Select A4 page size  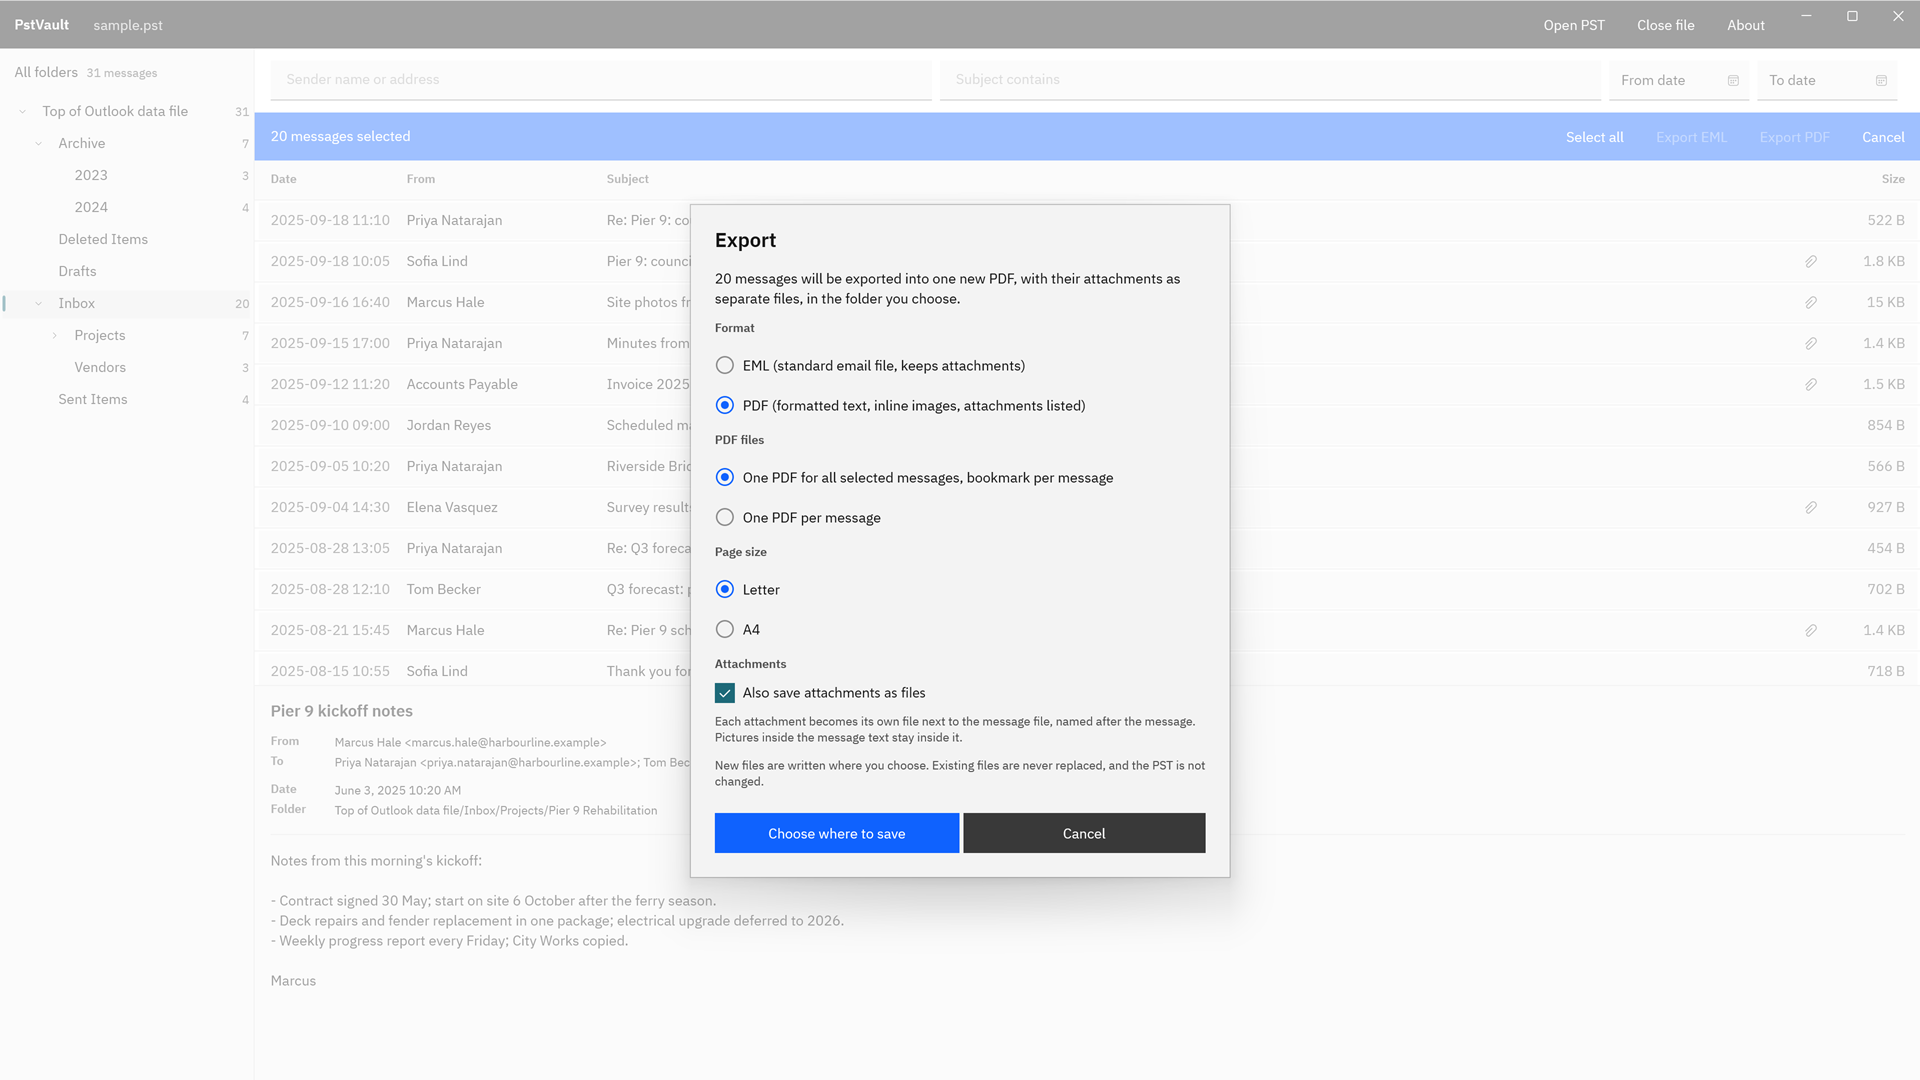pos(725,630)
